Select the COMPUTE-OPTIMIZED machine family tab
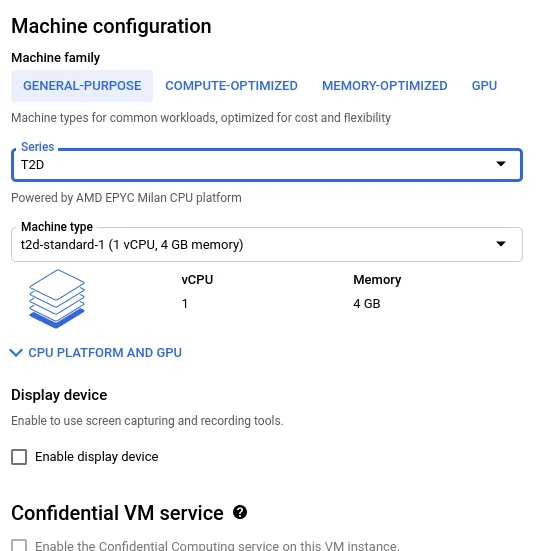The image size is (546, 551). 232,86
